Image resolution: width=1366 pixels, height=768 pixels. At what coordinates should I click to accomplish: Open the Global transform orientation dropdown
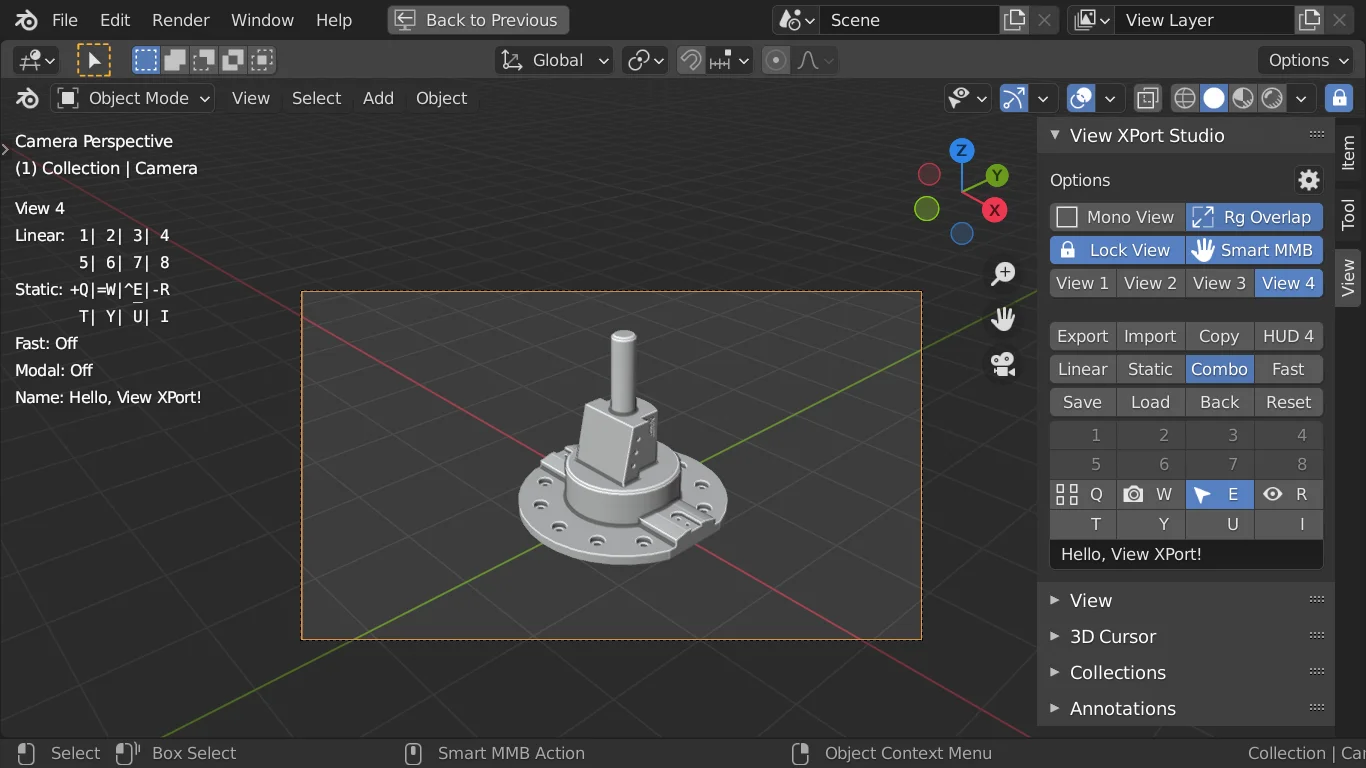pos(553,60)
